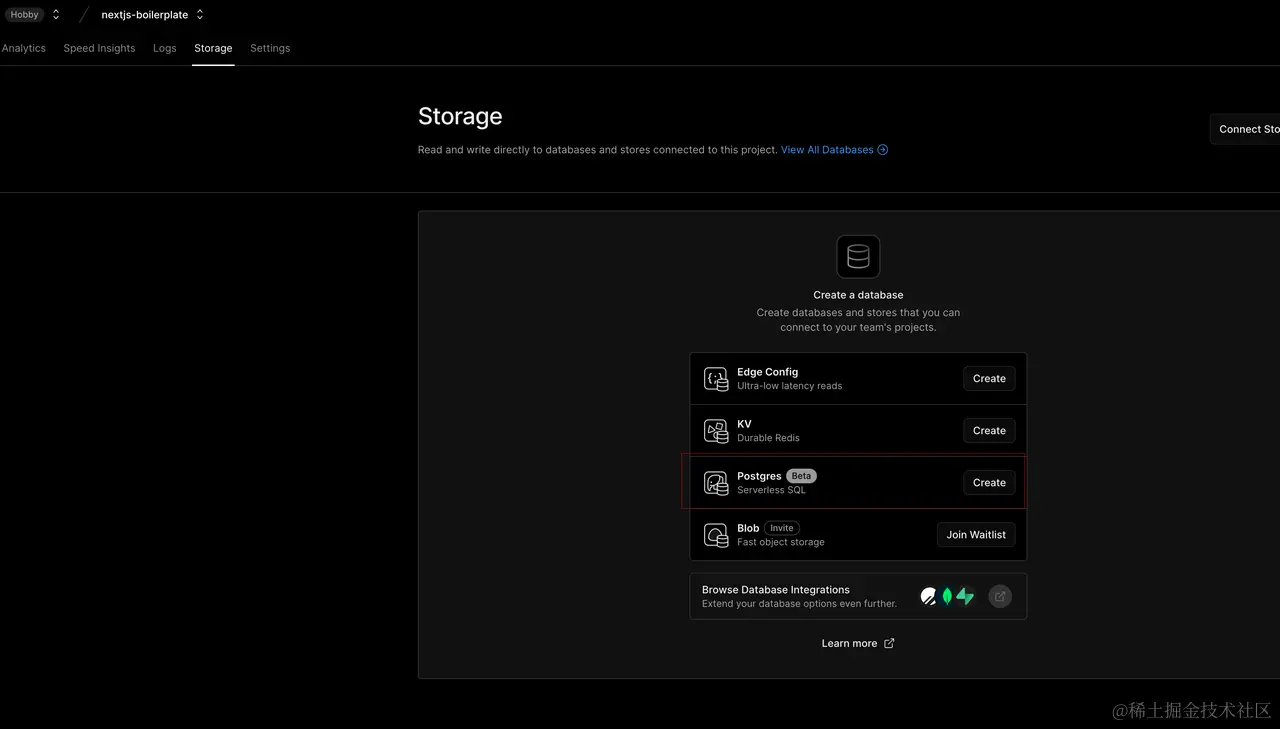Screen dimensions: 1280x729
Task: Open the Analytics tab
Action: [x=23, y=48]
